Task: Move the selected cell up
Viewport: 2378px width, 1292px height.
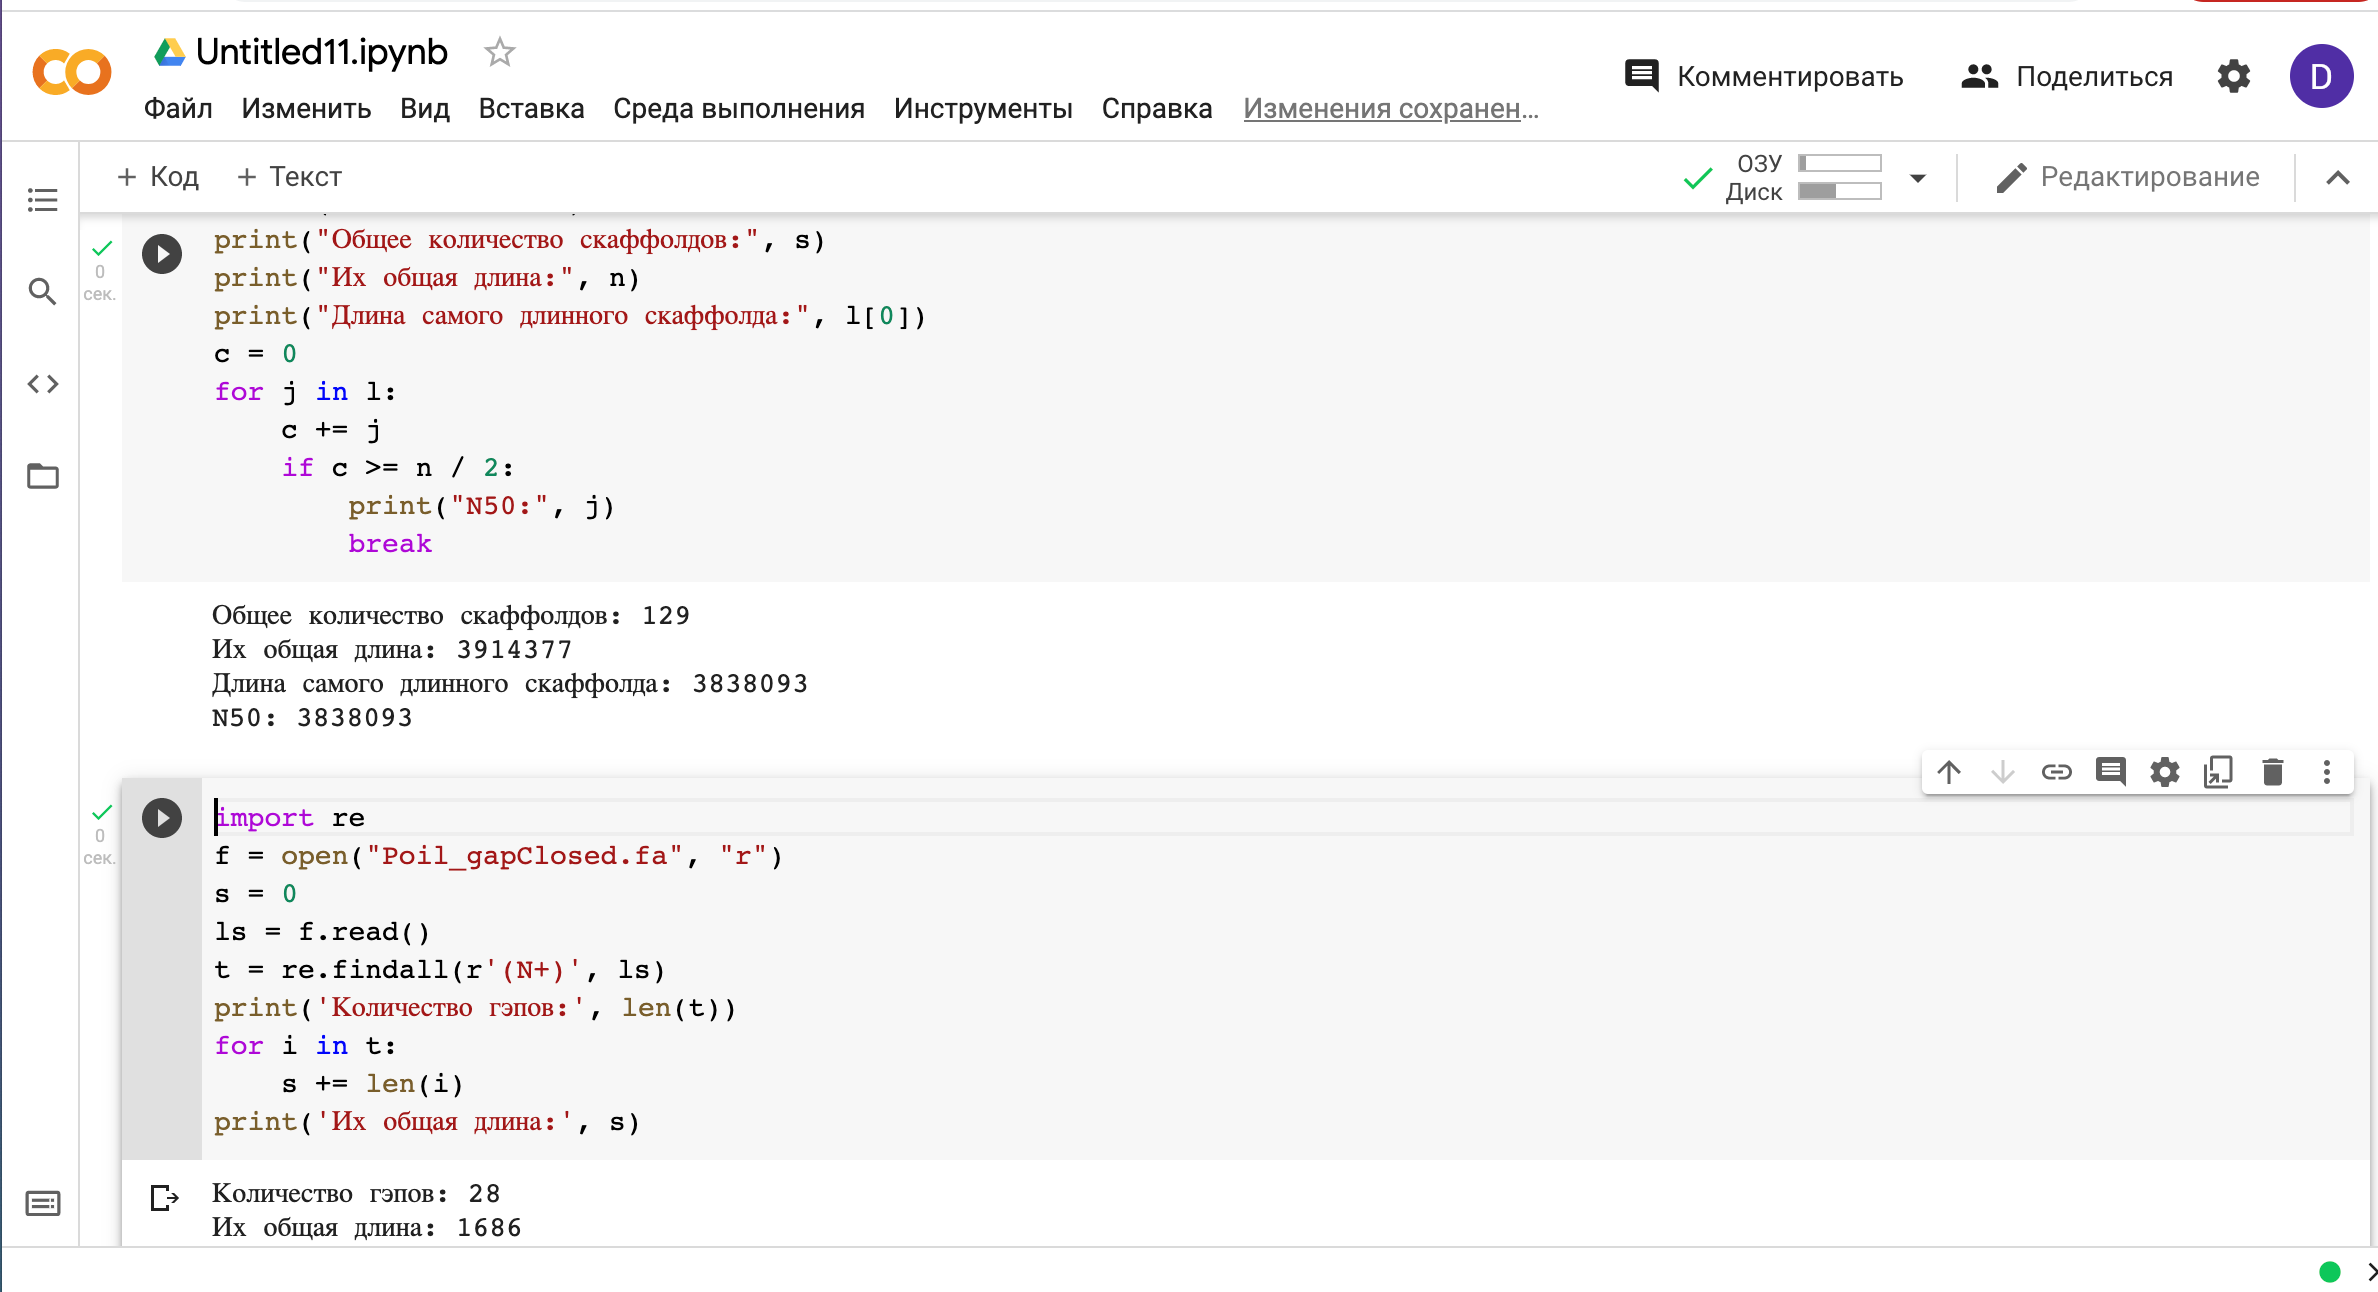Action: (1949, 772)
